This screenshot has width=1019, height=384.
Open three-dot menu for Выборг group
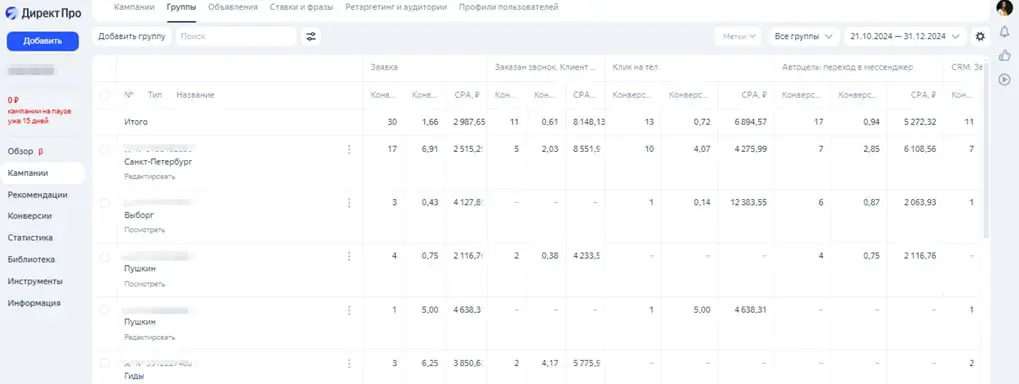tap(349, 203)
